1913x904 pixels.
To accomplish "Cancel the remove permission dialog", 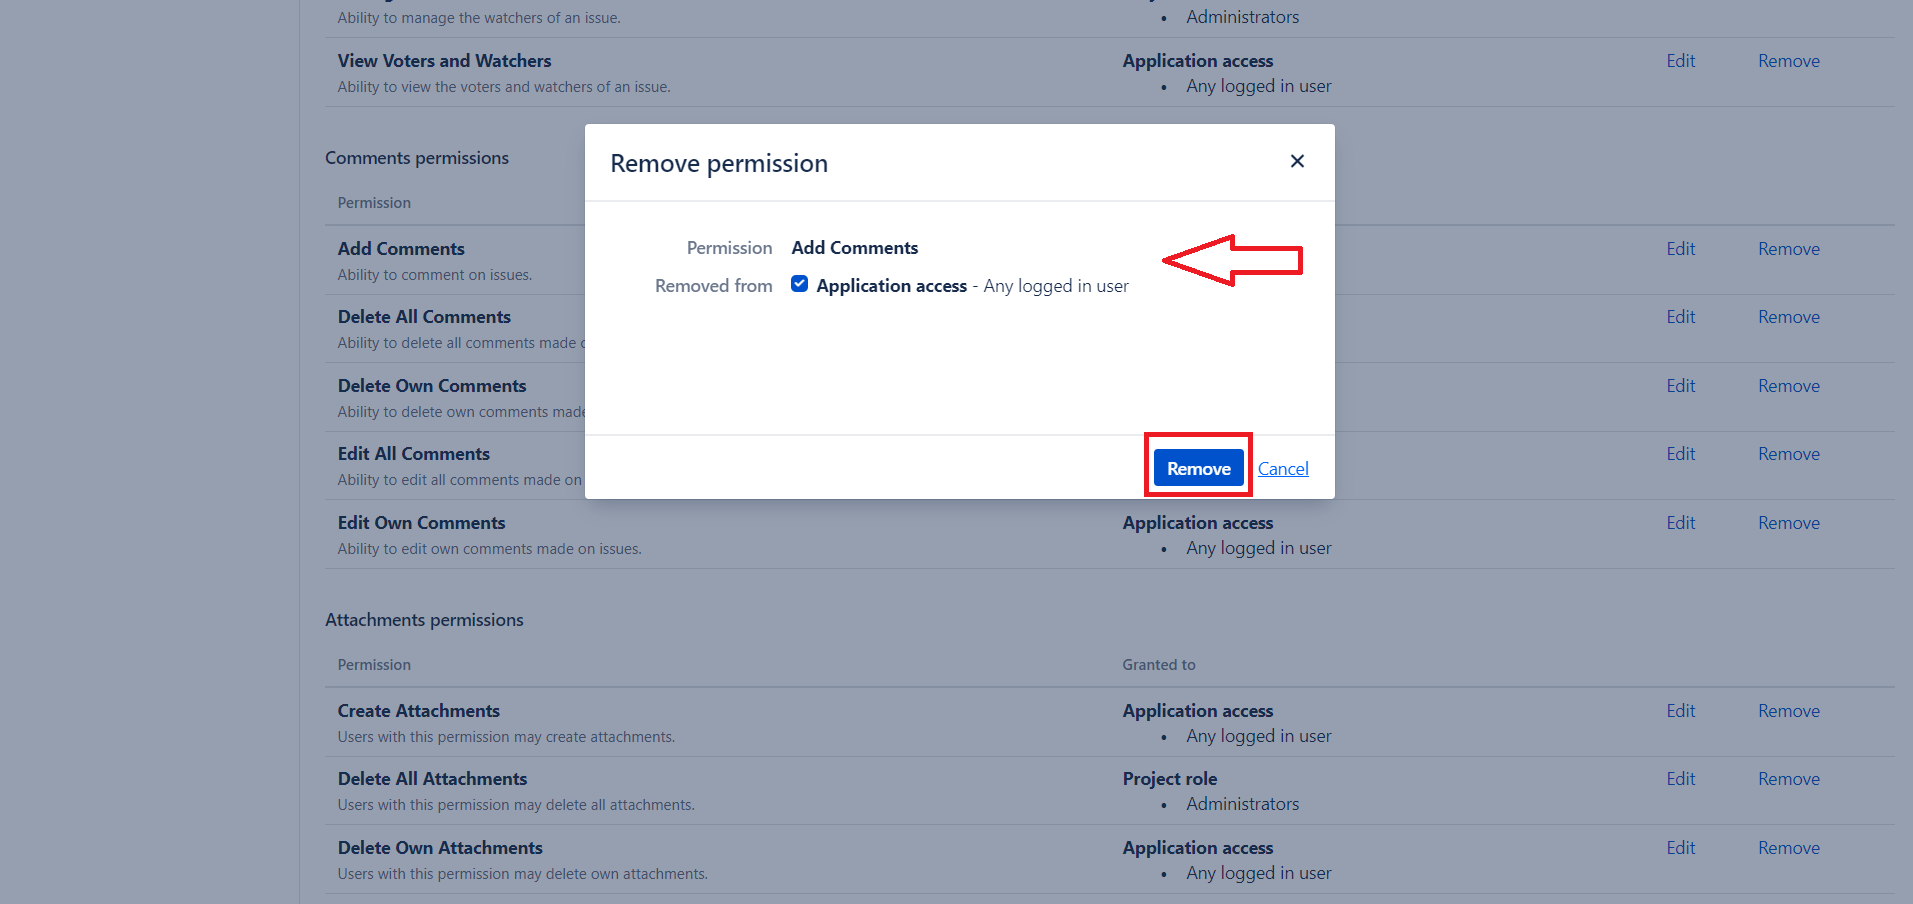I will click(x=1283, y=469).
